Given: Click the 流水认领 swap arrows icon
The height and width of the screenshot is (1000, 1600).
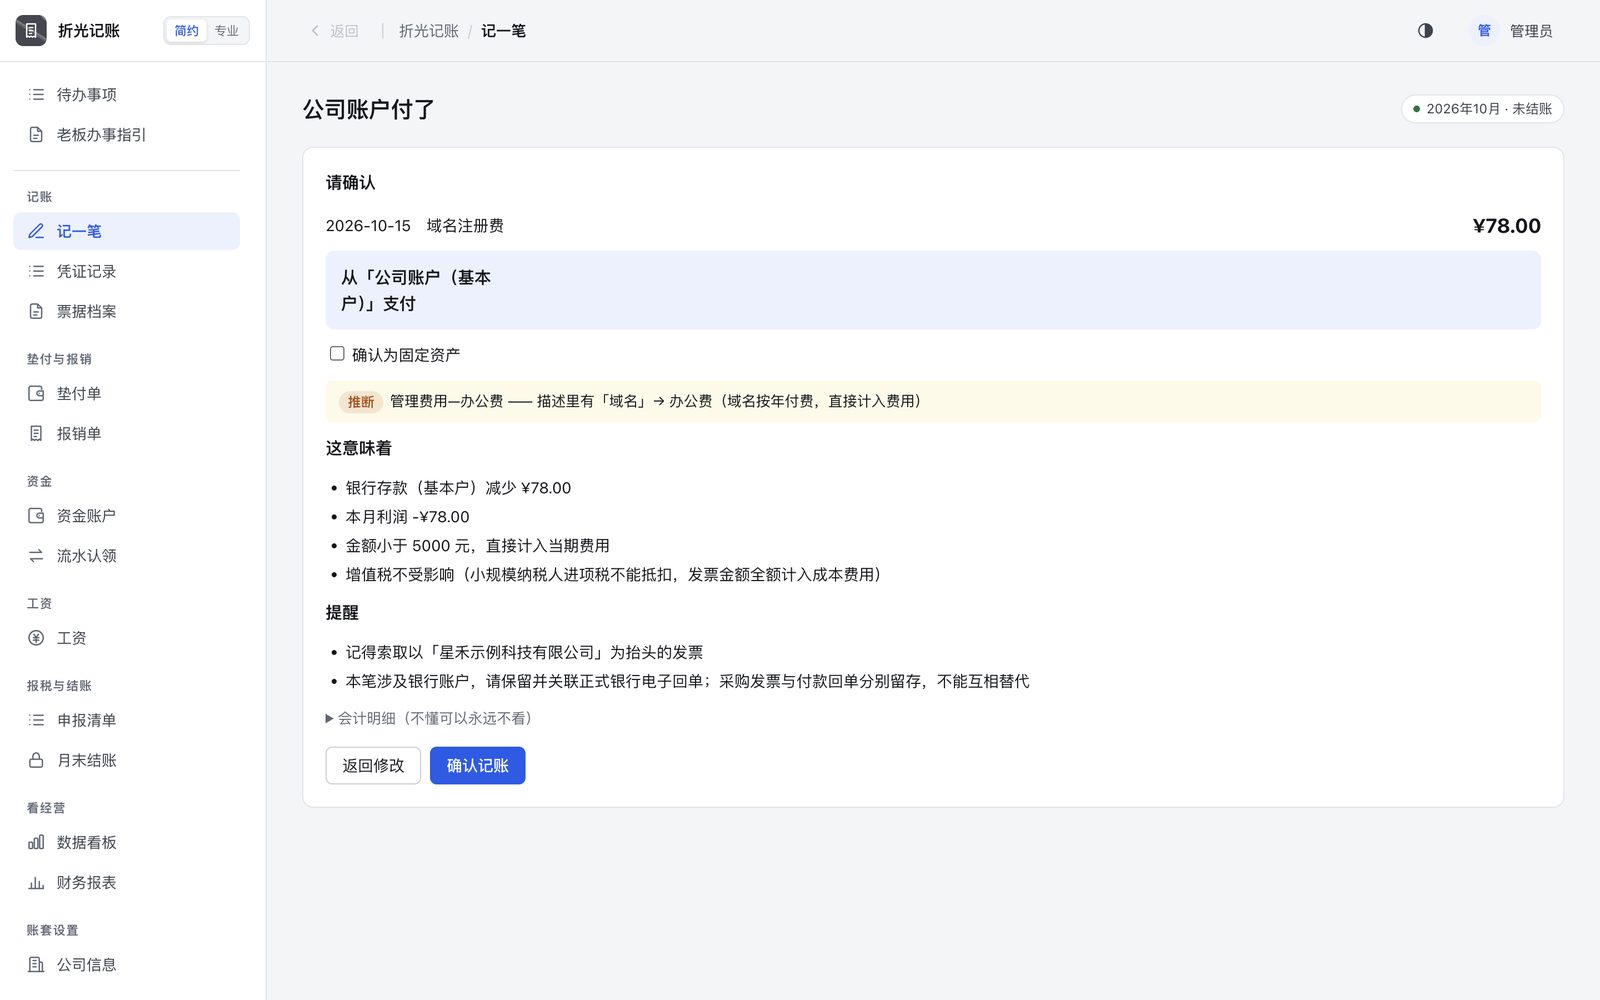Looking at the screenshot, I should click(x=36, y=556).
